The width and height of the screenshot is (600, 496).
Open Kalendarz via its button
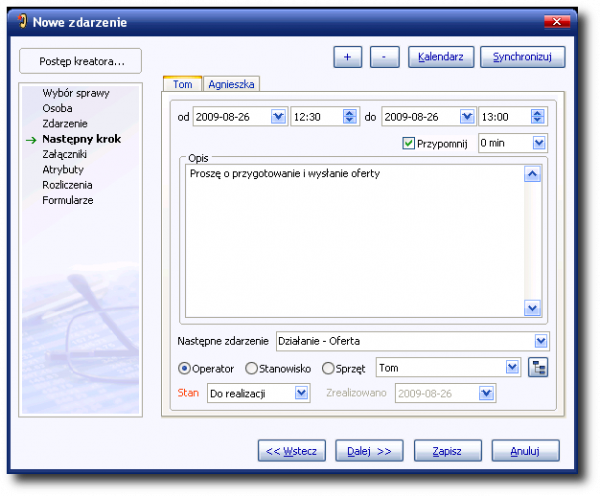(x=440, y=57)
